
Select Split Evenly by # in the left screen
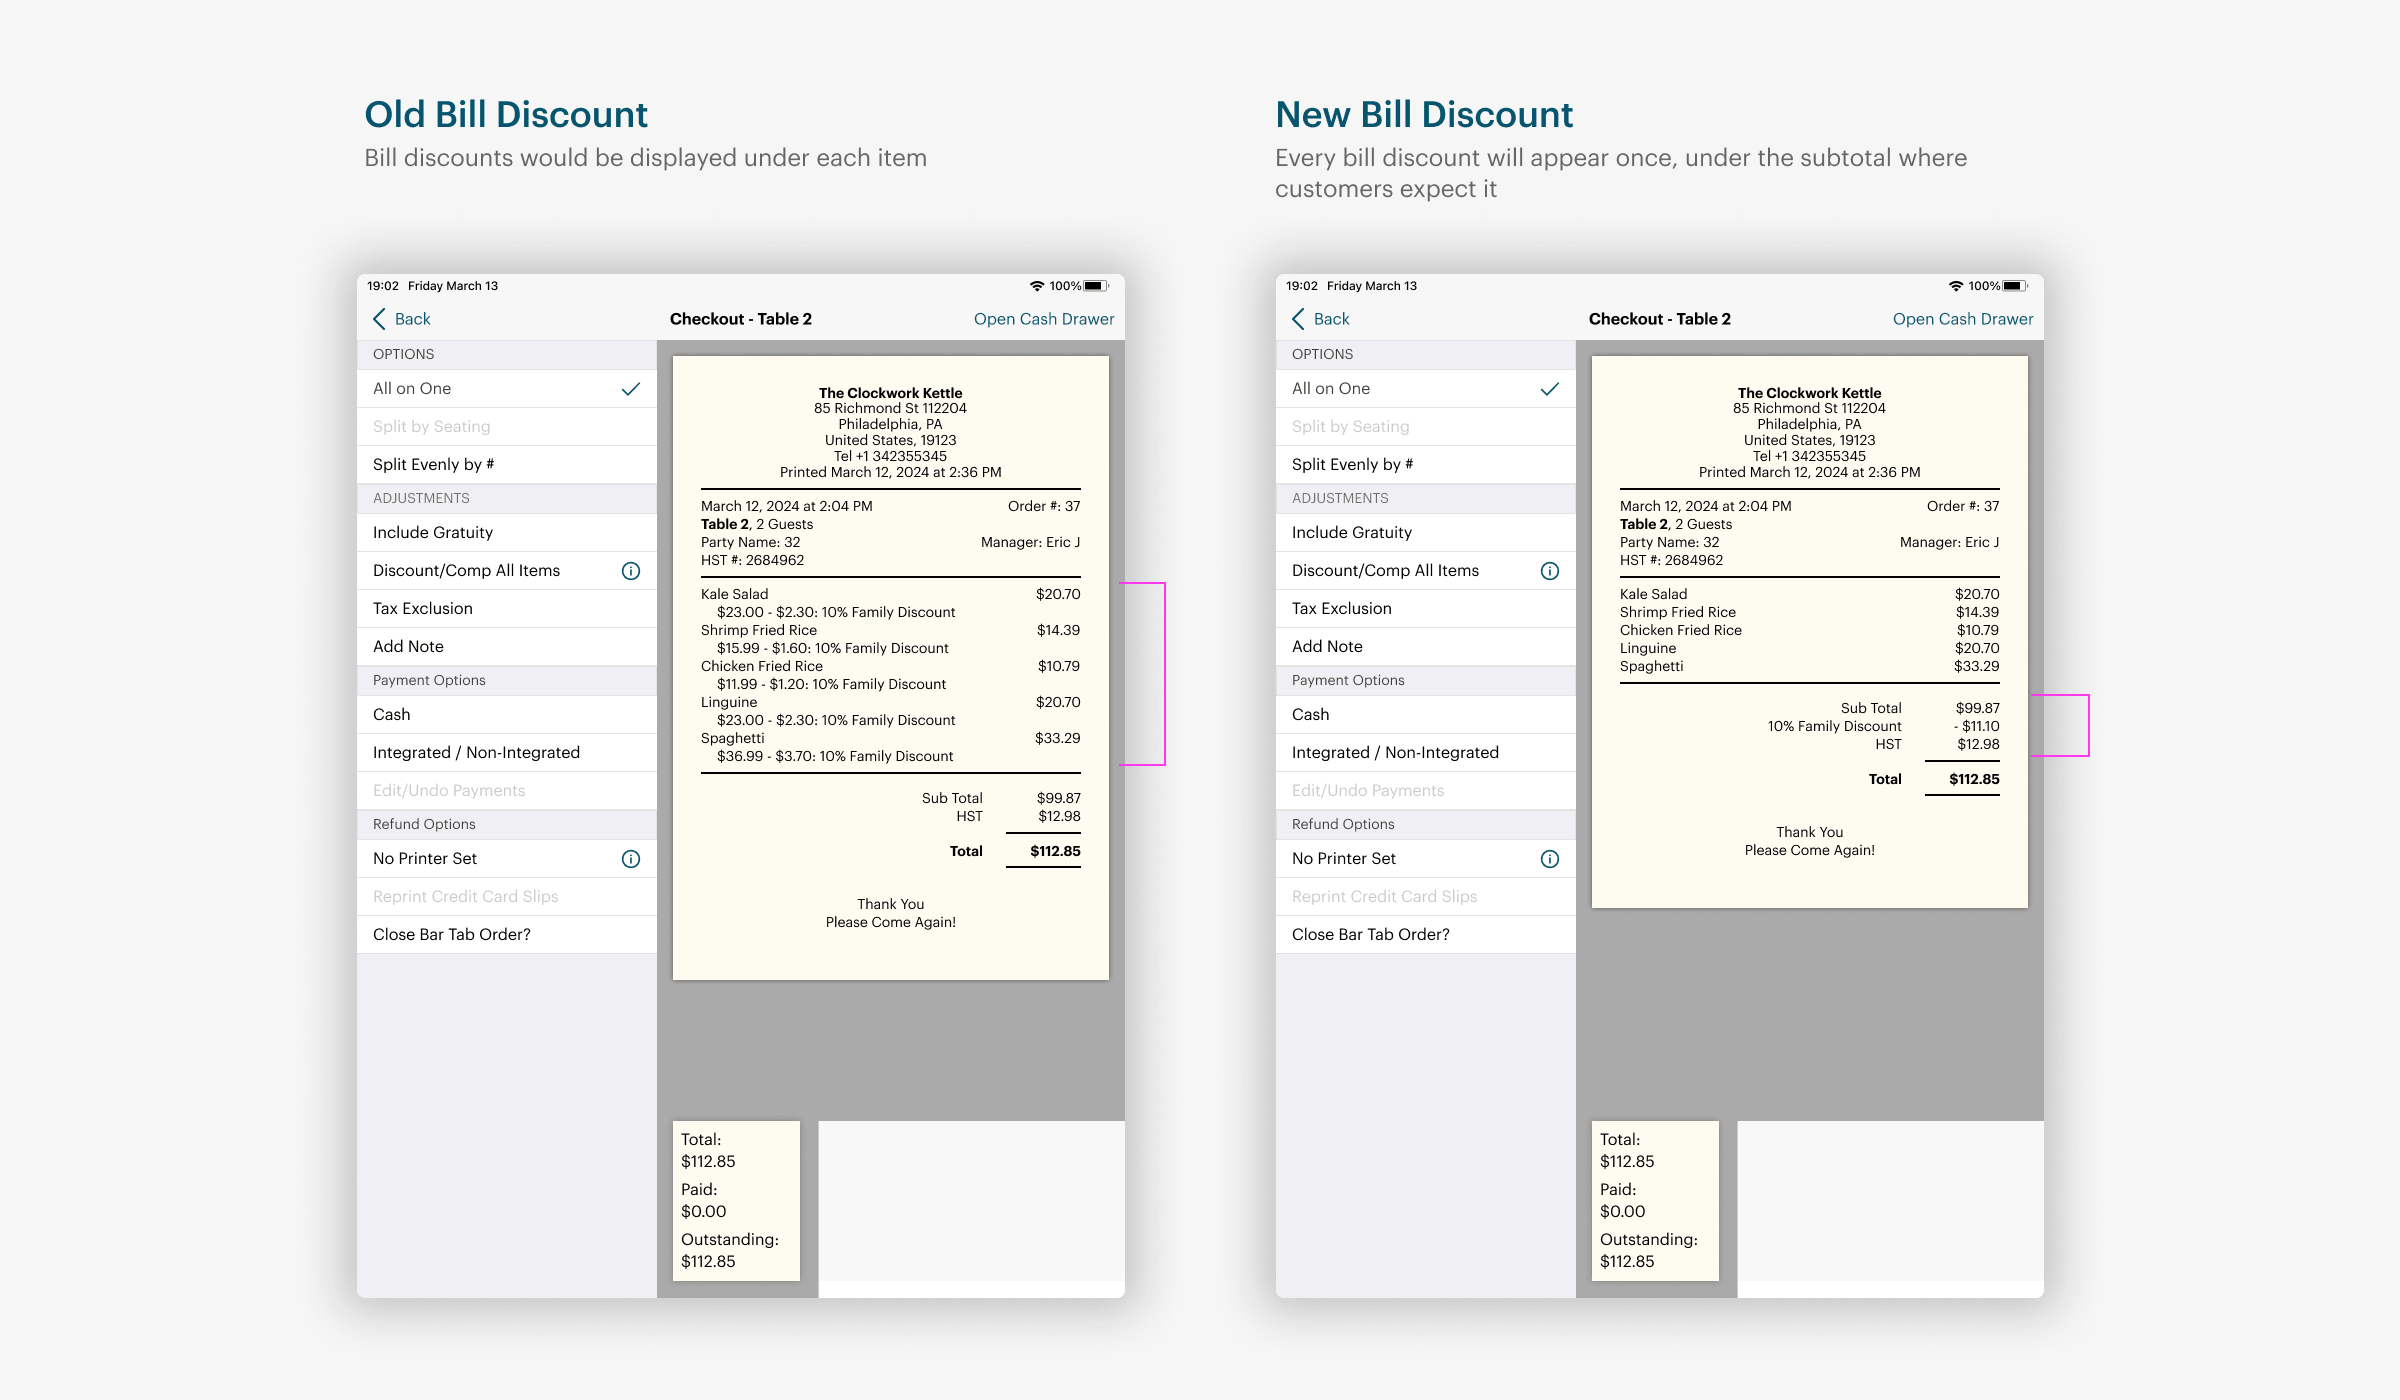(434, 465)
